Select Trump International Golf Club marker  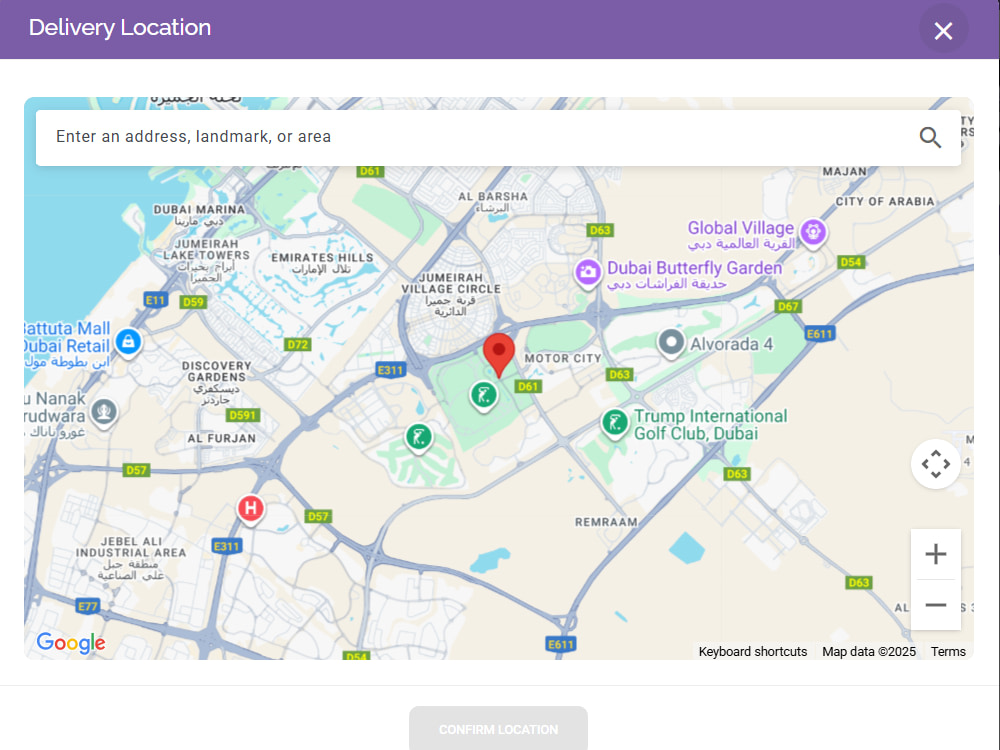click(x=615, y=424)
